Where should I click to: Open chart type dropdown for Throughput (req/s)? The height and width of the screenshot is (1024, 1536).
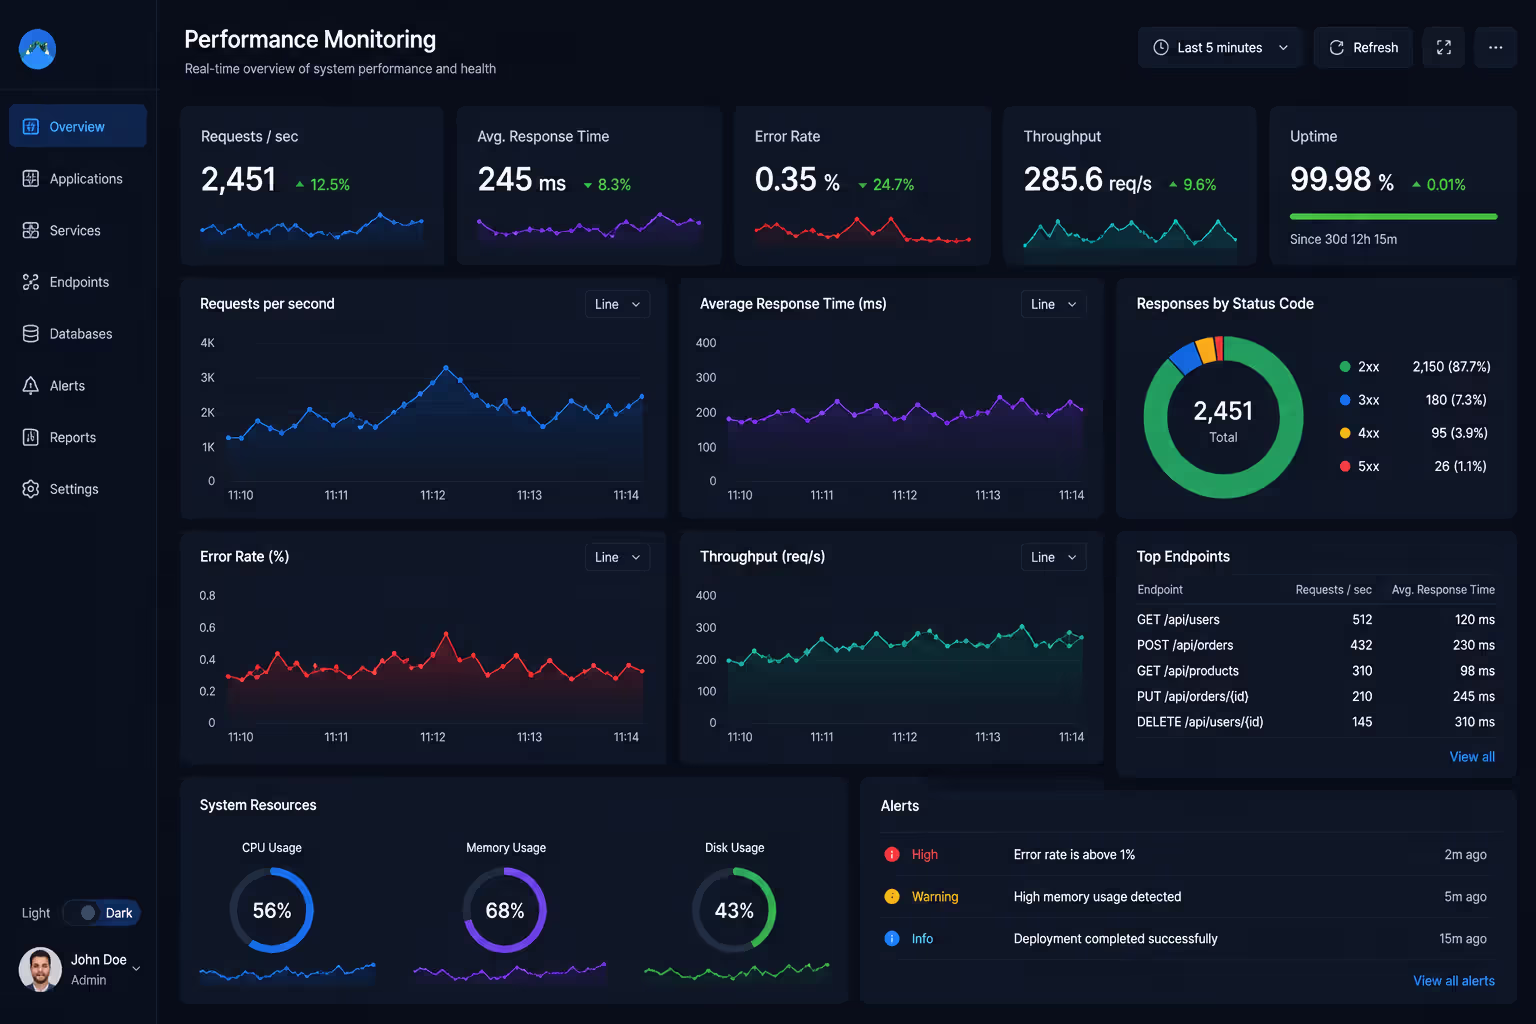click(x=1053, y=557)
